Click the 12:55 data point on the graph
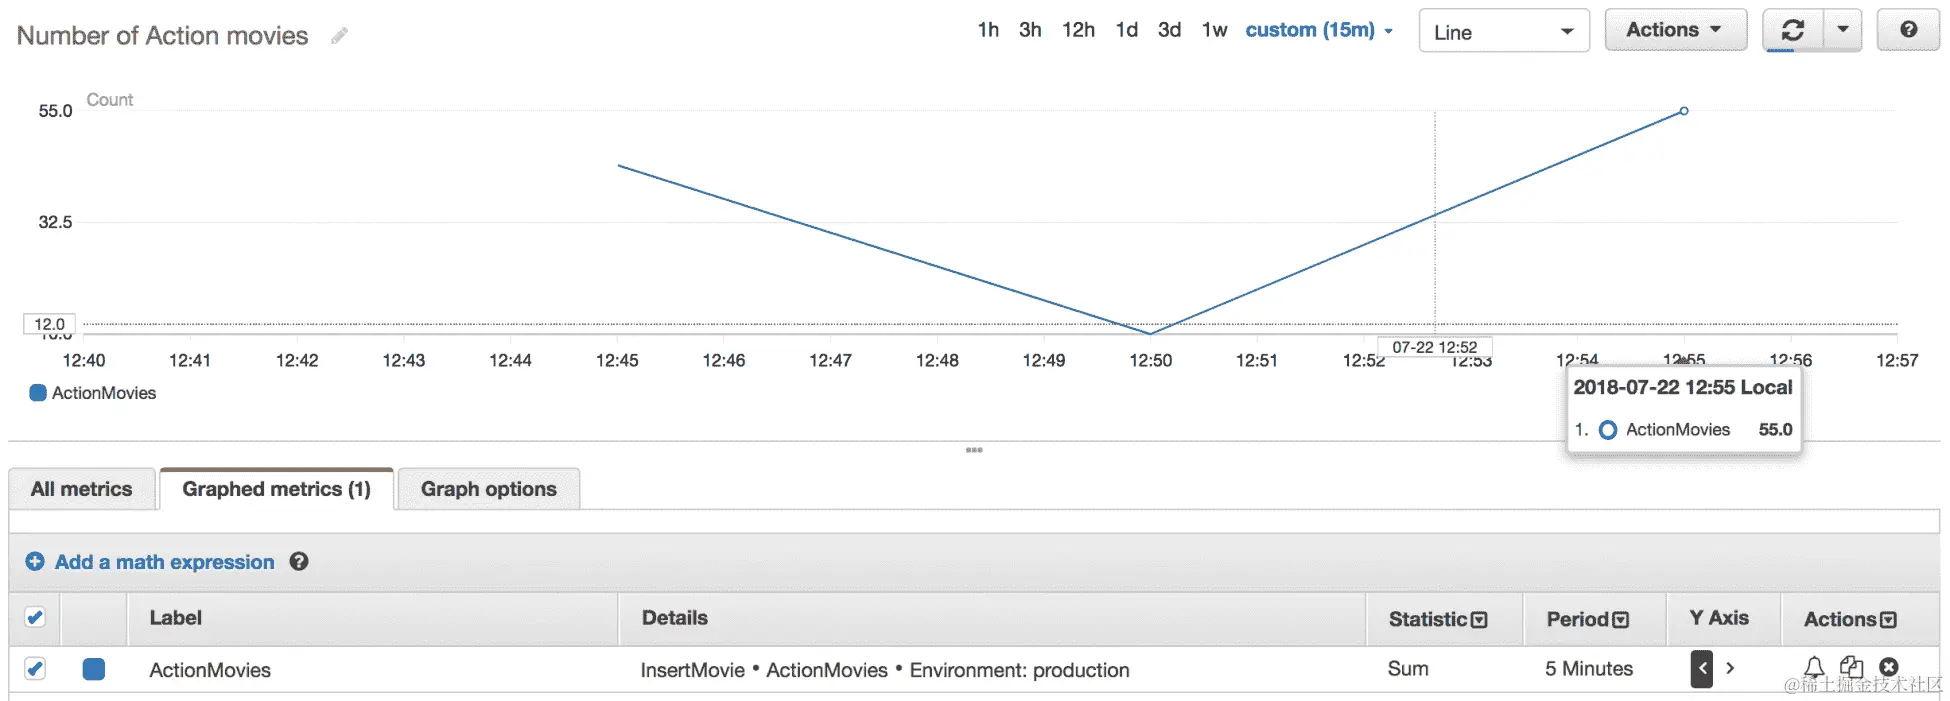 1684,111
